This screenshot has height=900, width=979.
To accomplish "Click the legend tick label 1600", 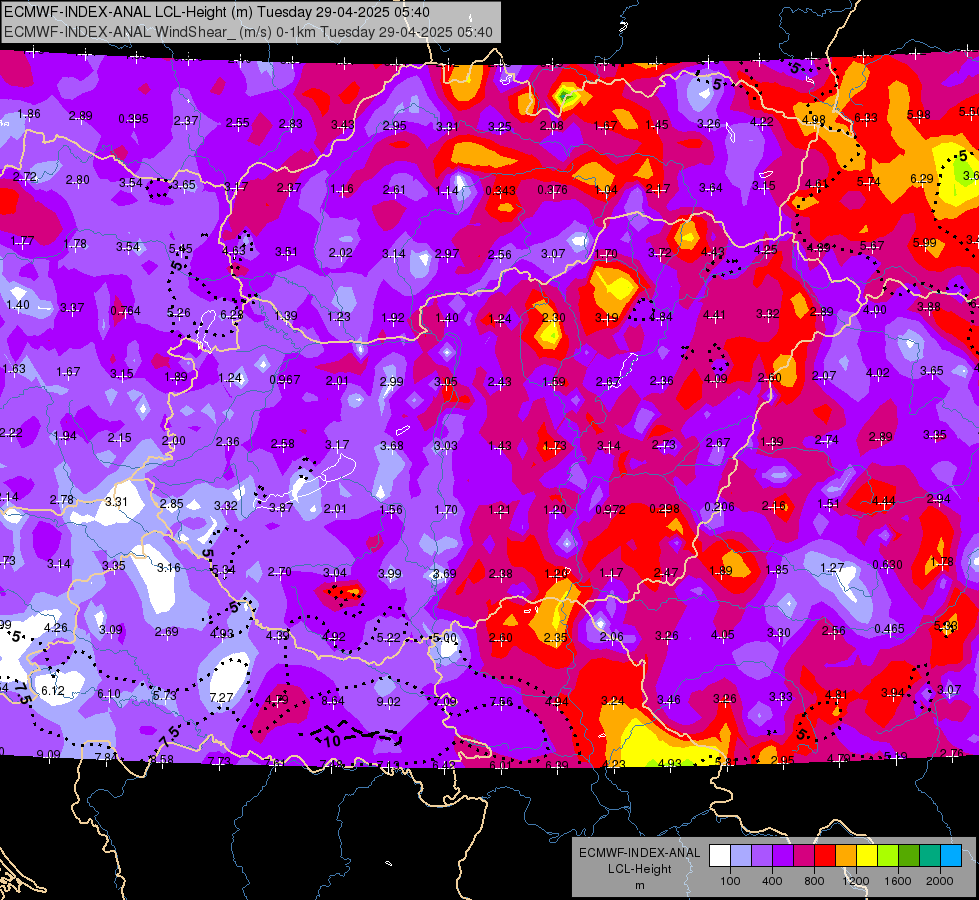I will tap(897, 881).
